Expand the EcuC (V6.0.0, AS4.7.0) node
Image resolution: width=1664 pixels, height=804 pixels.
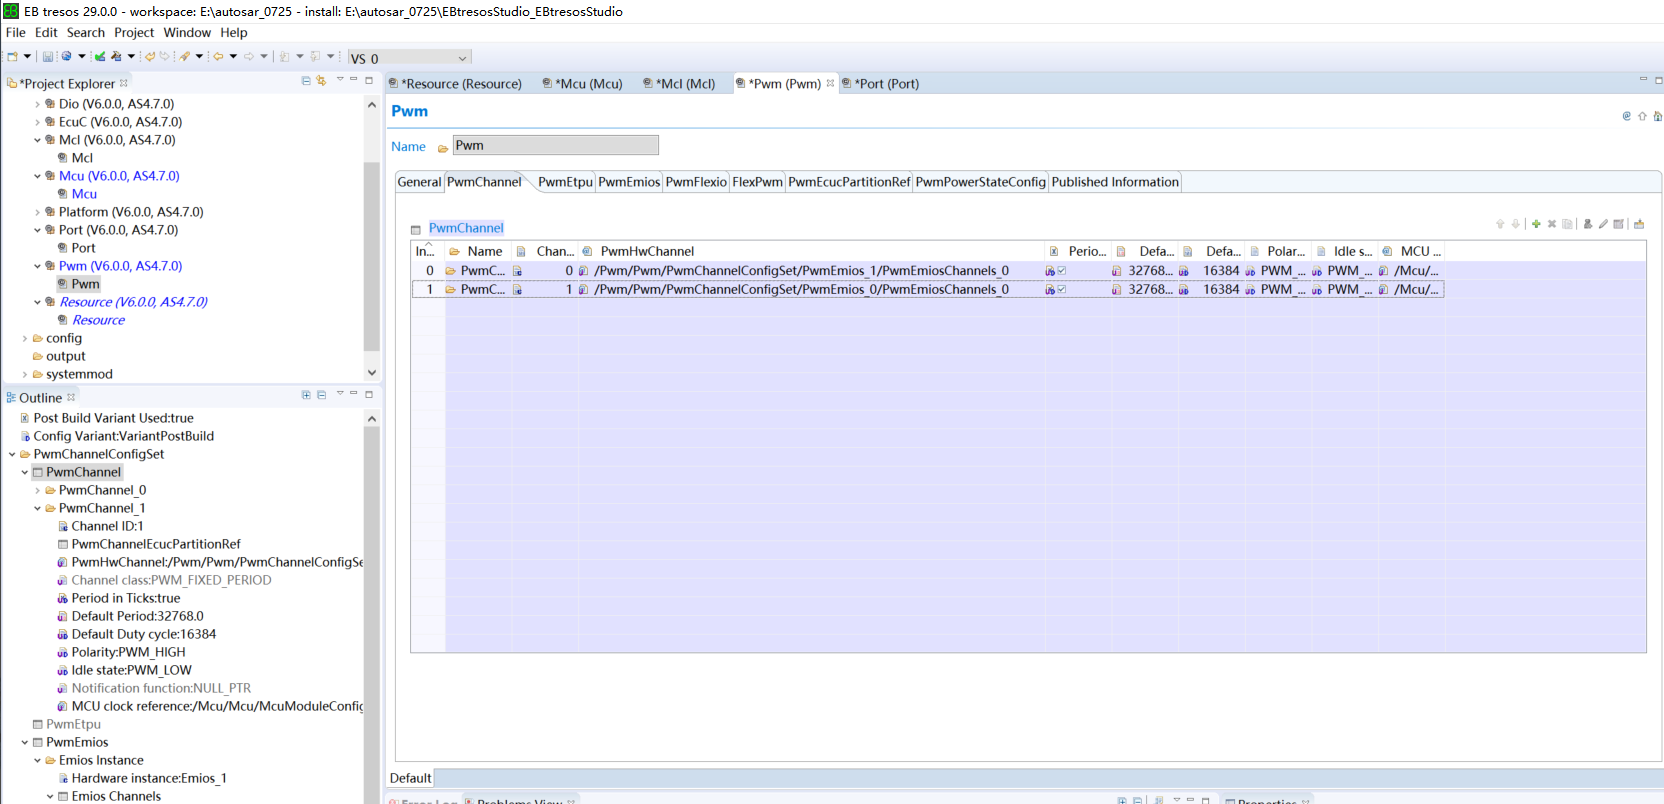tap(37, 122)
